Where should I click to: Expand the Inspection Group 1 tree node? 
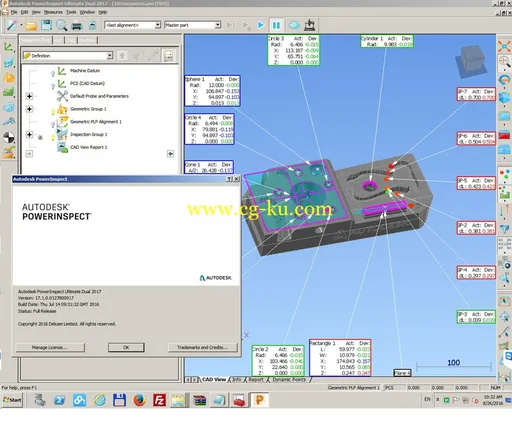click(x=29, y=134)
